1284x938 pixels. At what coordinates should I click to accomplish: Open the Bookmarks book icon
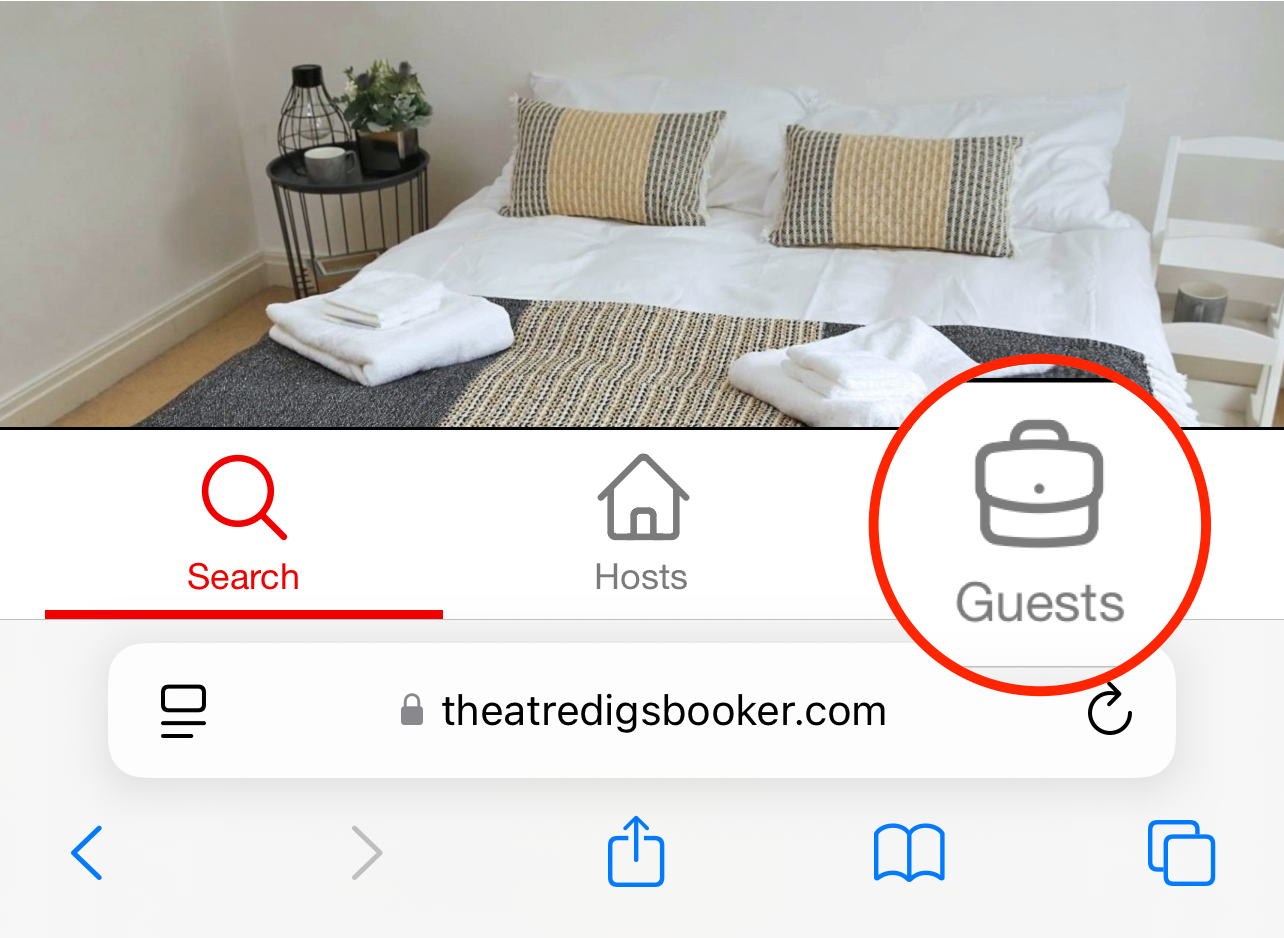[909, 853]
